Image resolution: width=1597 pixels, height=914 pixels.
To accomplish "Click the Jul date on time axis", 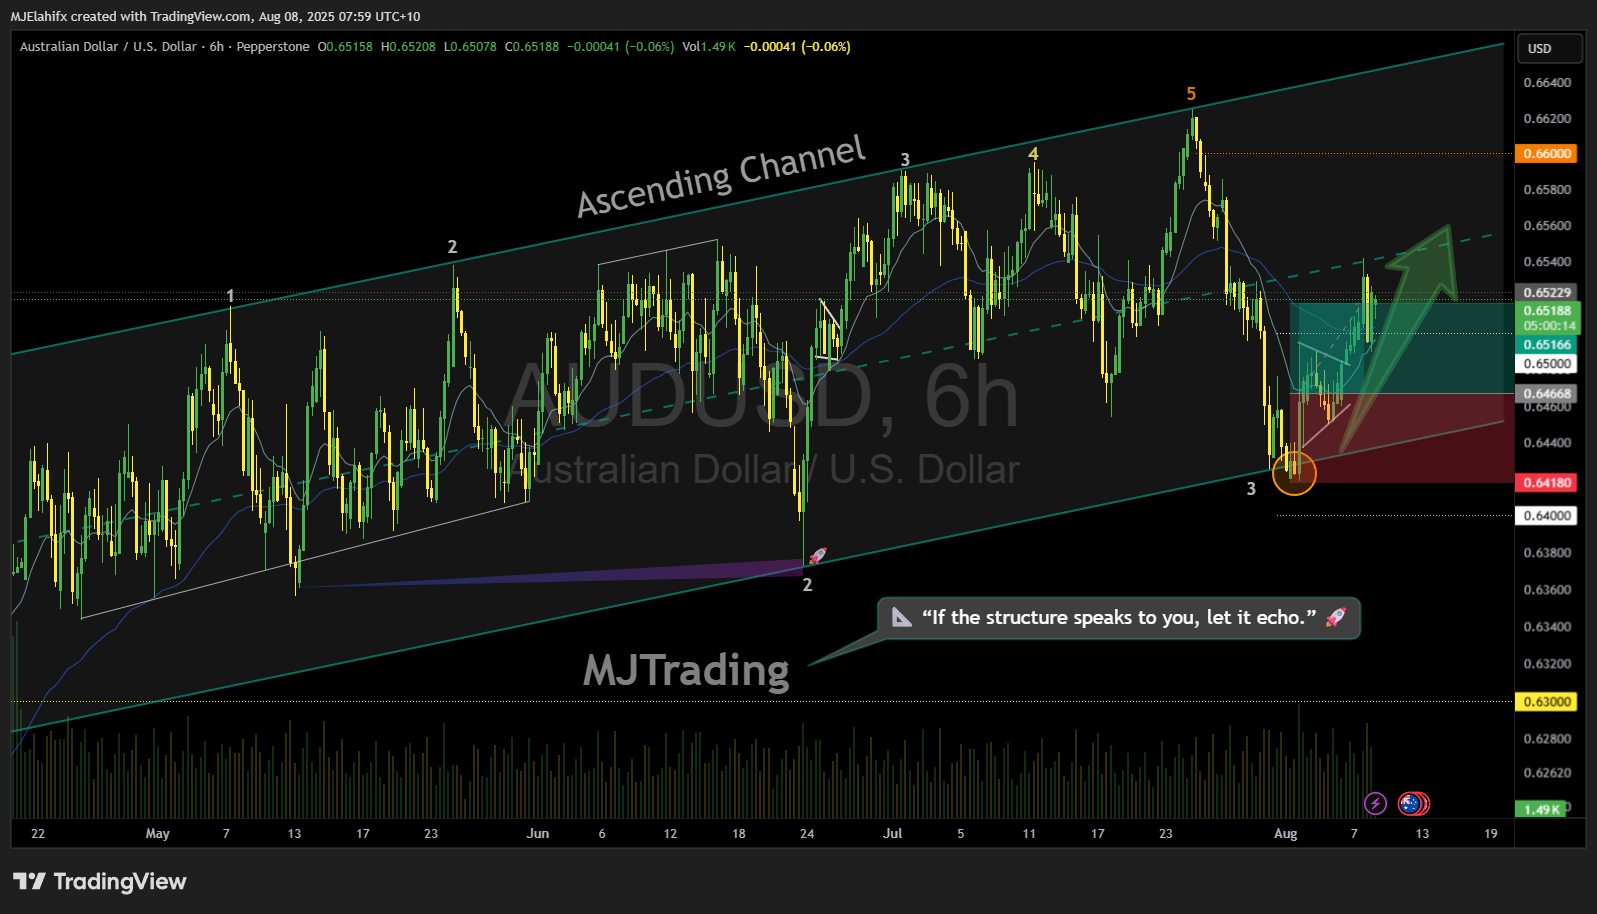I will pyautogui.click(x=893, y=834).
